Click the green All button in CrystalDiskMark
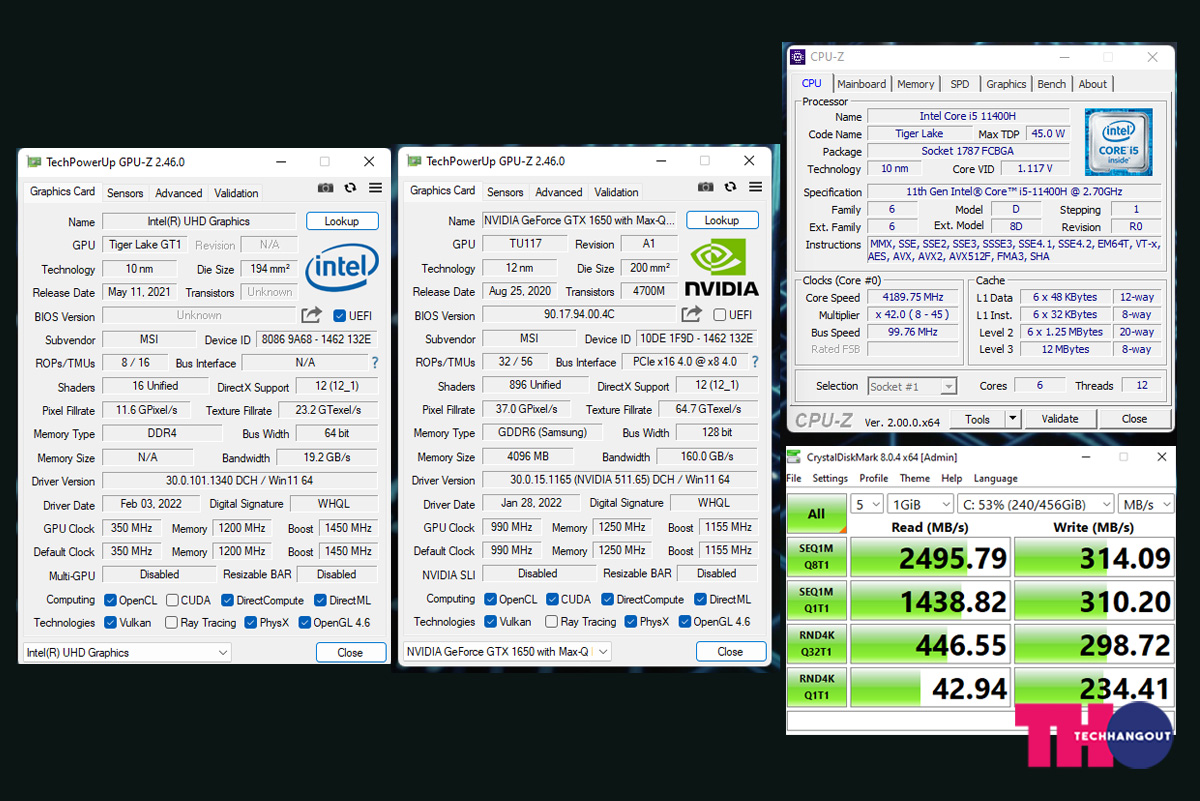Screen dimensions: 1200x801 pos(816,514)
